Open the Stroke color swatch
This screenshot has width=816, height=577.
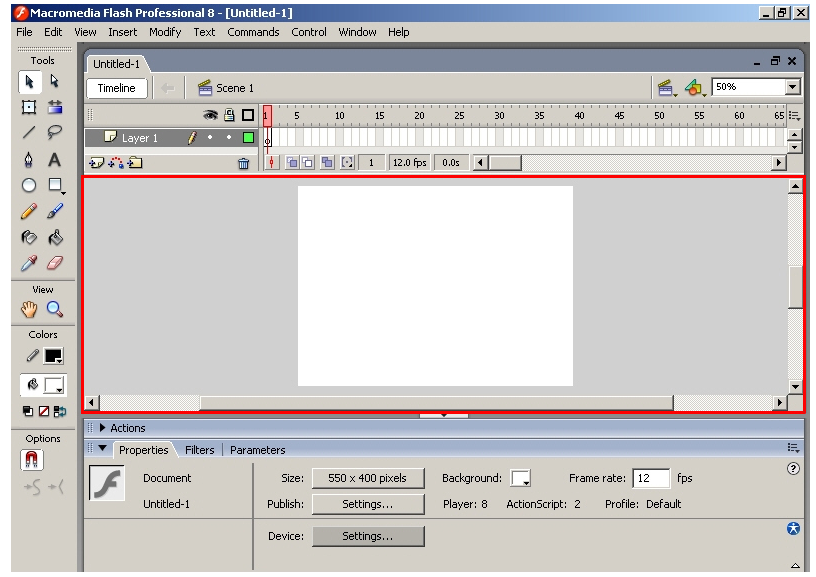[53, 356]
